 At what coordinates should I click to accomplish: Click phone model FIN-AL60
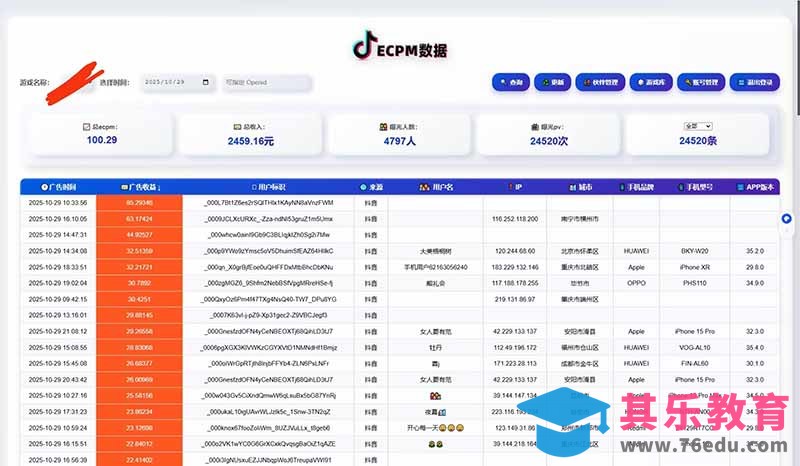point(694,363)
